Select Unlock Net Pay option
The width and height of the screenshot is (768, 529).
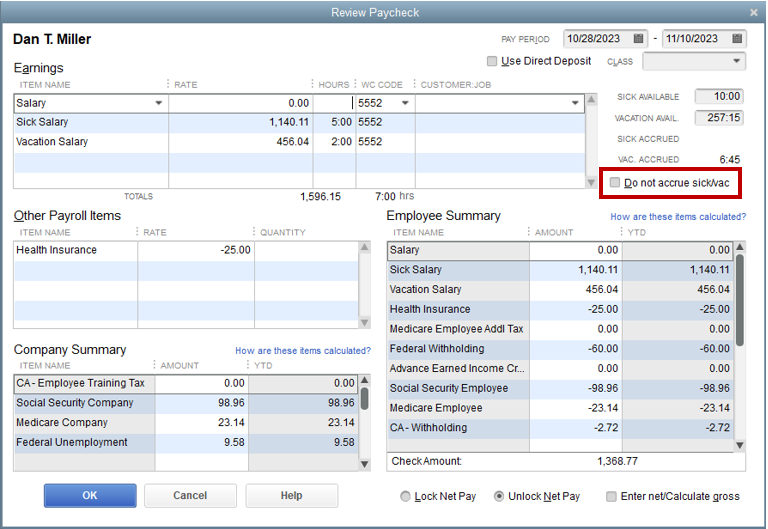click(x=499, y=497)
